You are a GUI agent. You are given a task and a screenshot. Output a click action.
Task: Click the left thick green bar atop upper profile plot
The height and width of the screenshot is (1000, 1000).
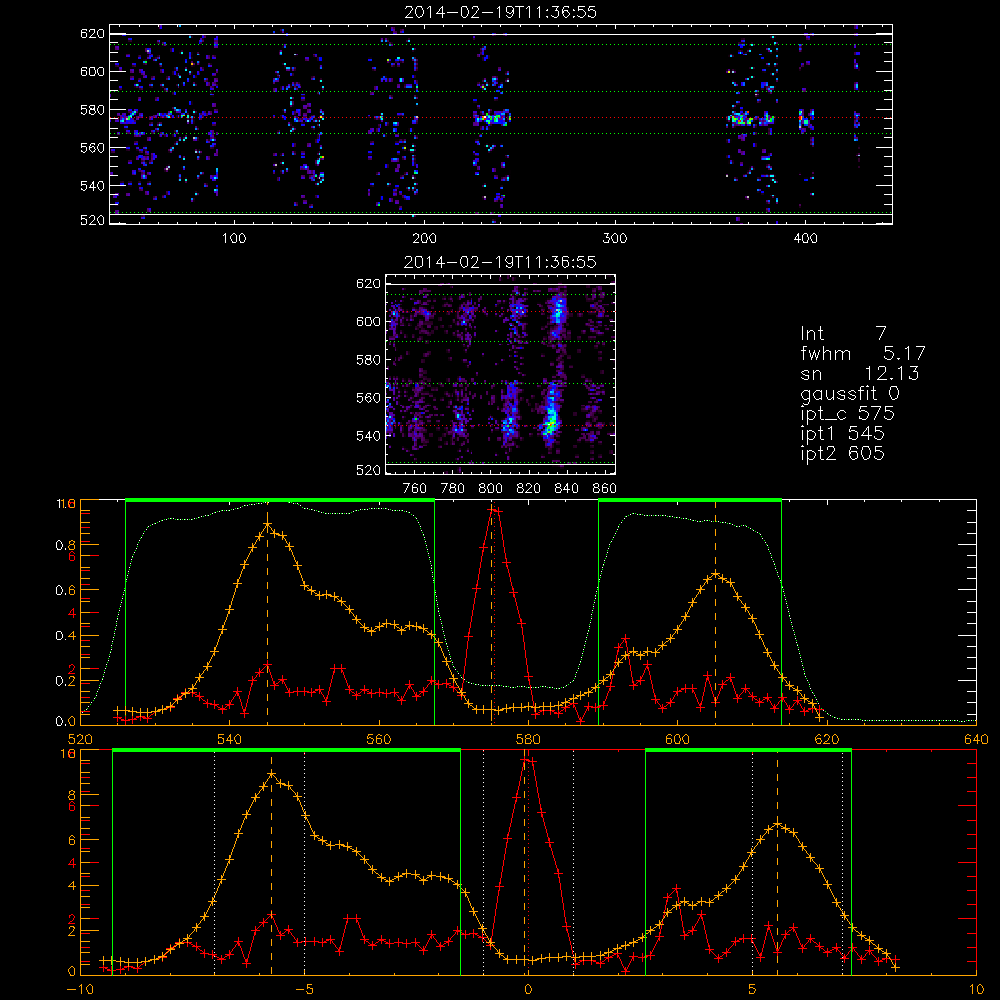click(280, 501)
